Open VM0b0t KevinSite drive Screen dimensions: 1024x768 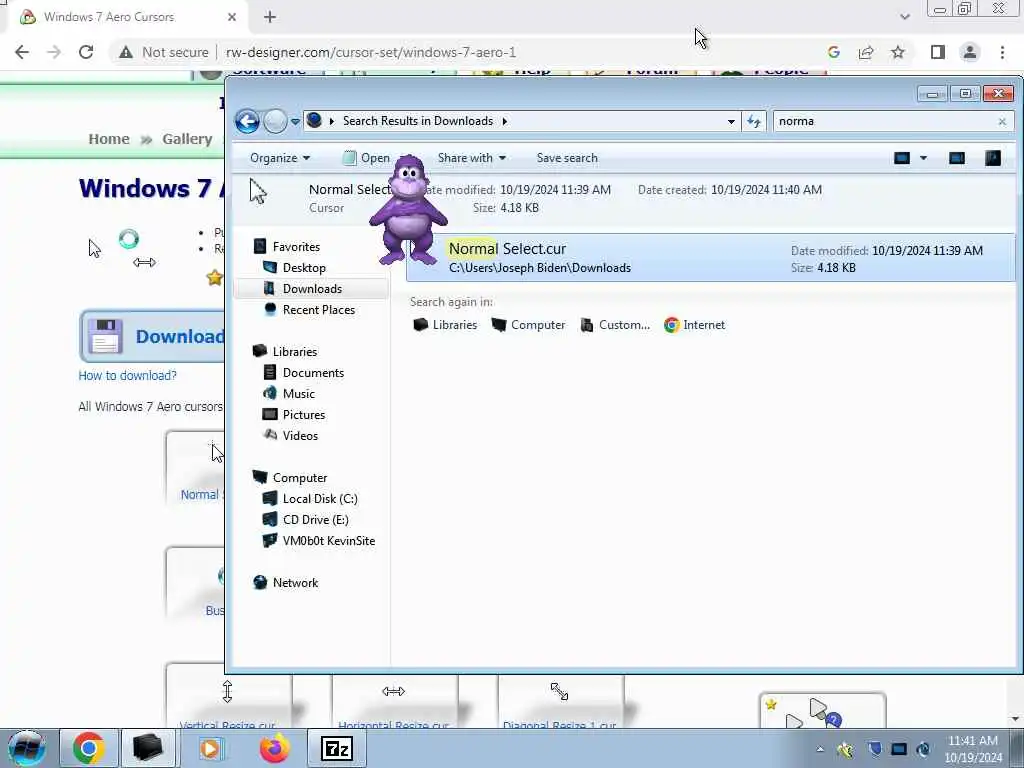click(x=328, y=541)
